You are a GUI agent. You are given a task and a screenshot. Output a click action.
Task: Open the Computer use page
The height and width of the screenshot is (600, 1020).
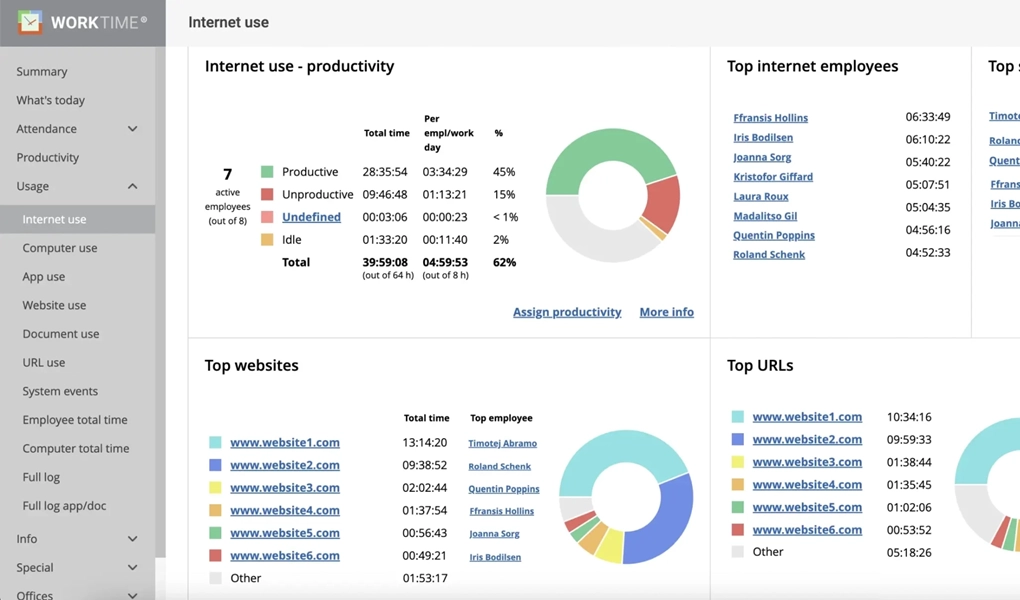tap(60, 248)
